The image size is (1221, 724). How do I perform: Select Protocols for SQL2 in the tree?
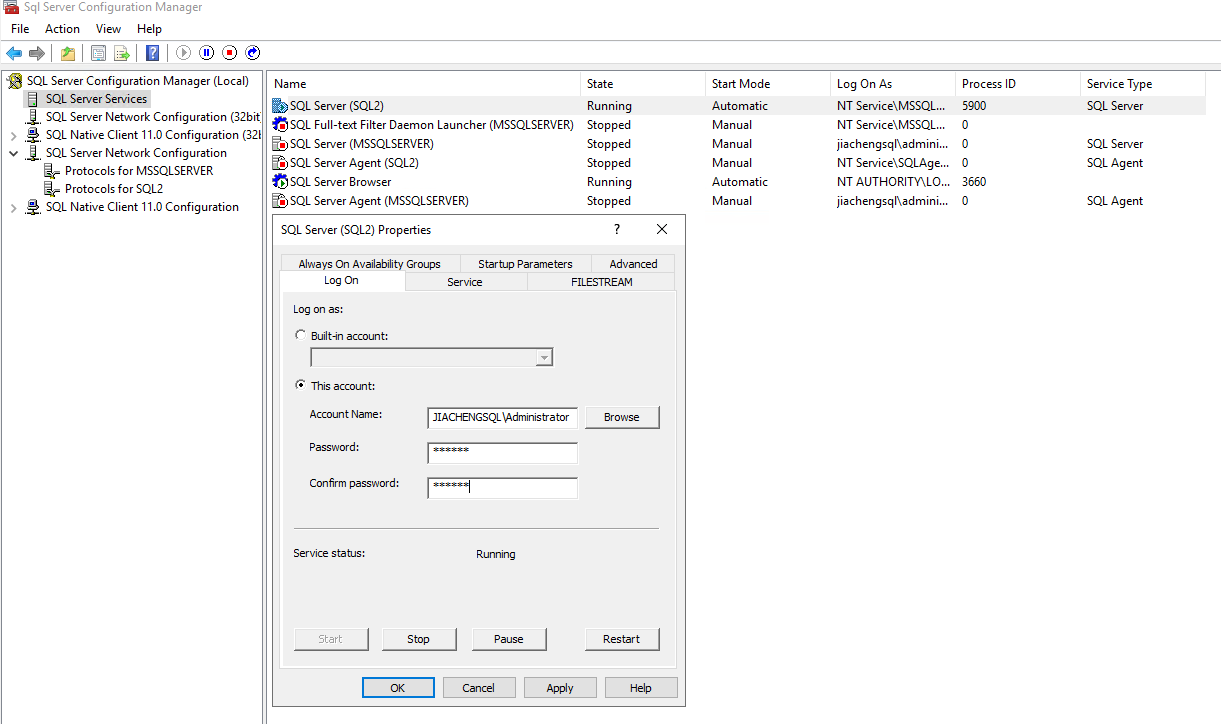114,189
